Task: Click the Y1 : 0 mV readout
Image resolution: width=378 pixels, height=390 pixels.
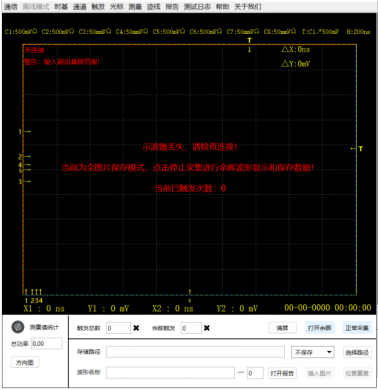Action: click(x=108, y=308)
